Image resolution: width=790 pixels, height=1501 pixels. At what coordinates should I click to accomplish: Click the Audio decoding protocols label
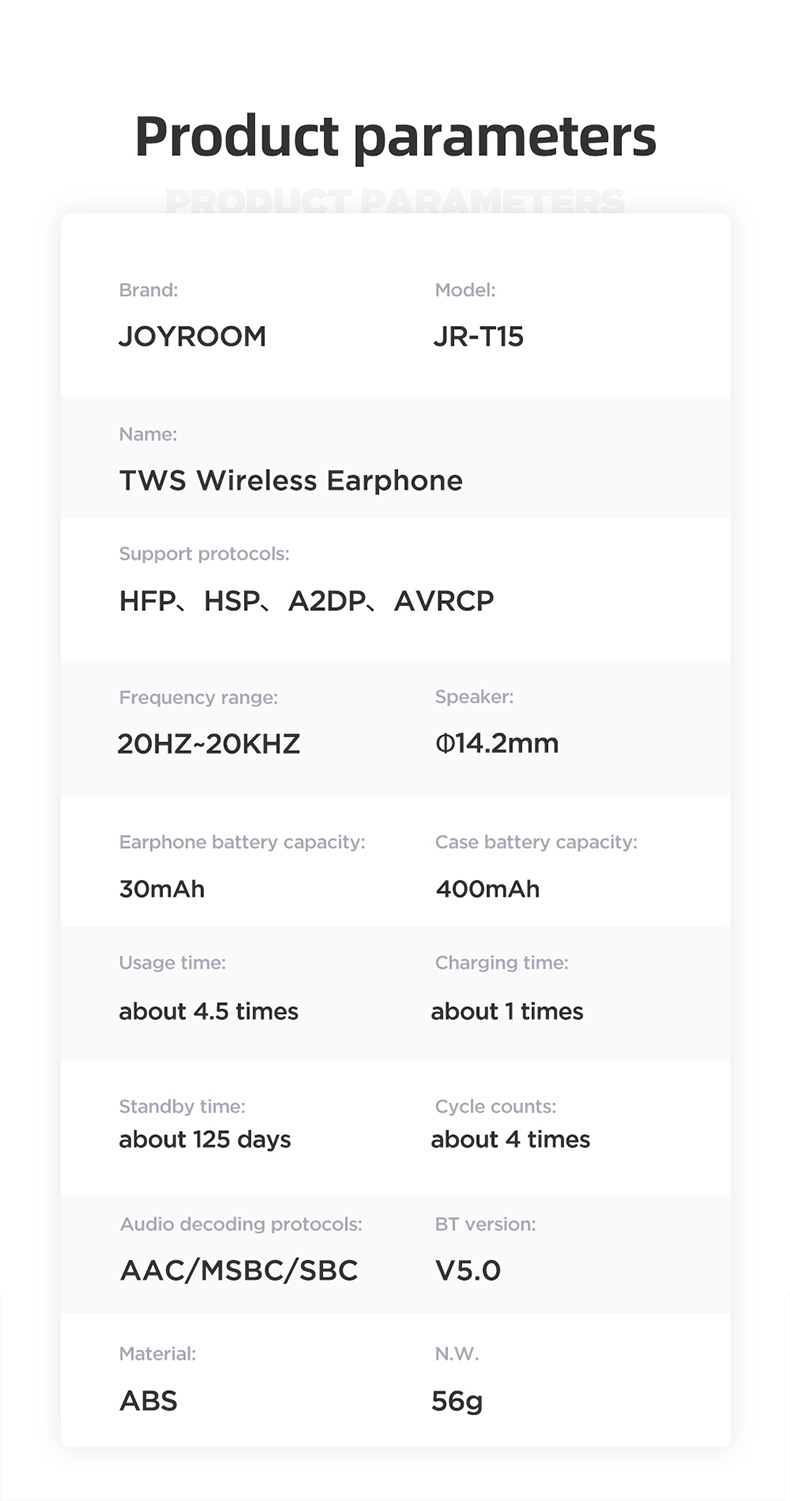tap(241, 1224)
